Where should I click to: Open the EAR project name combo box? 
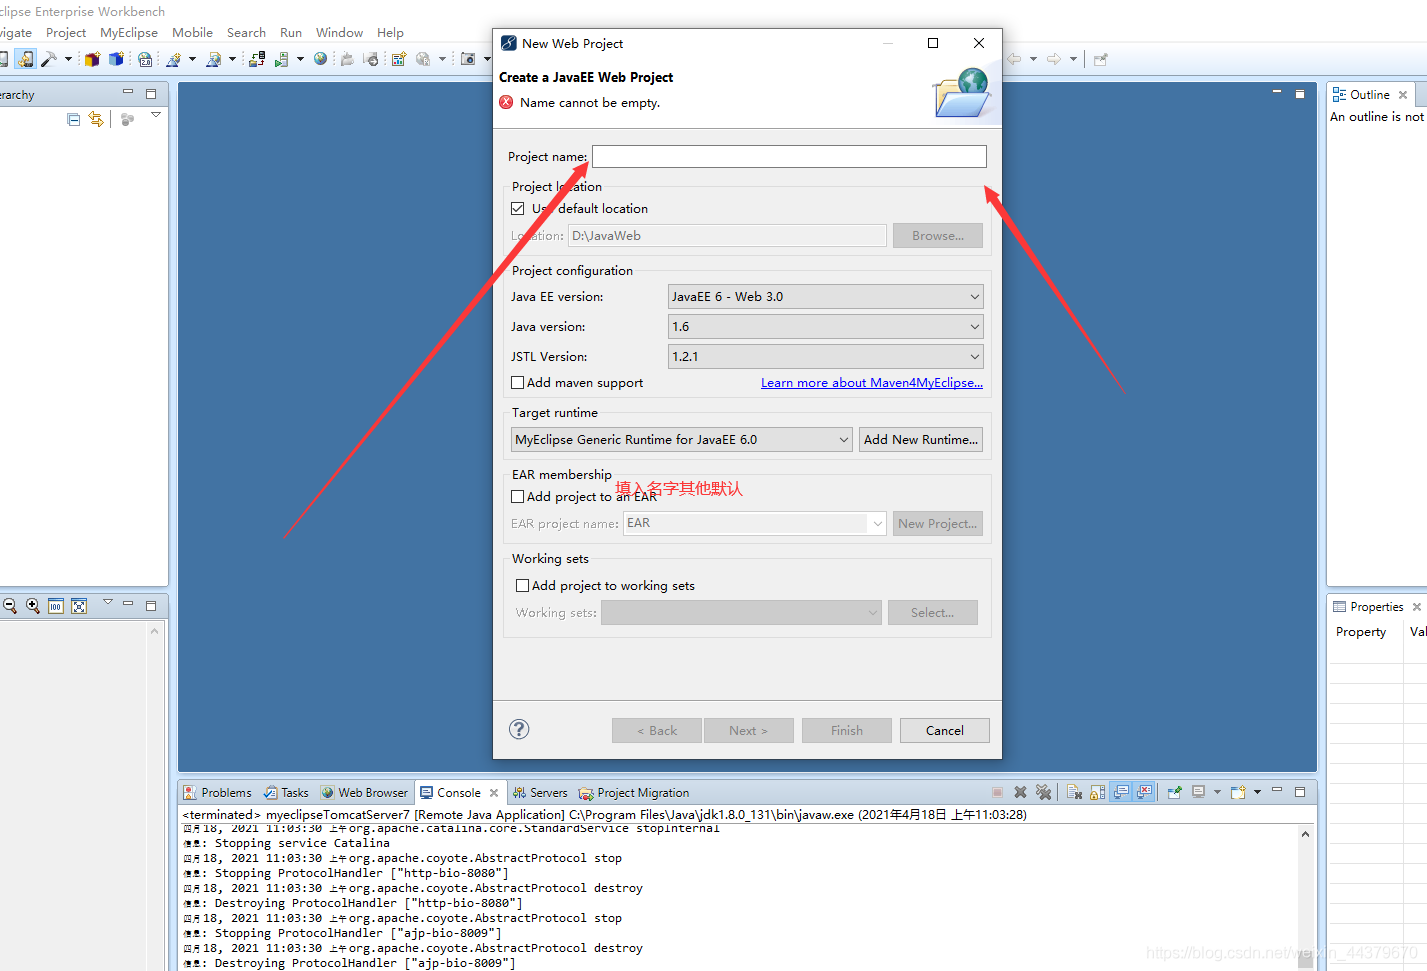[755, 523]
